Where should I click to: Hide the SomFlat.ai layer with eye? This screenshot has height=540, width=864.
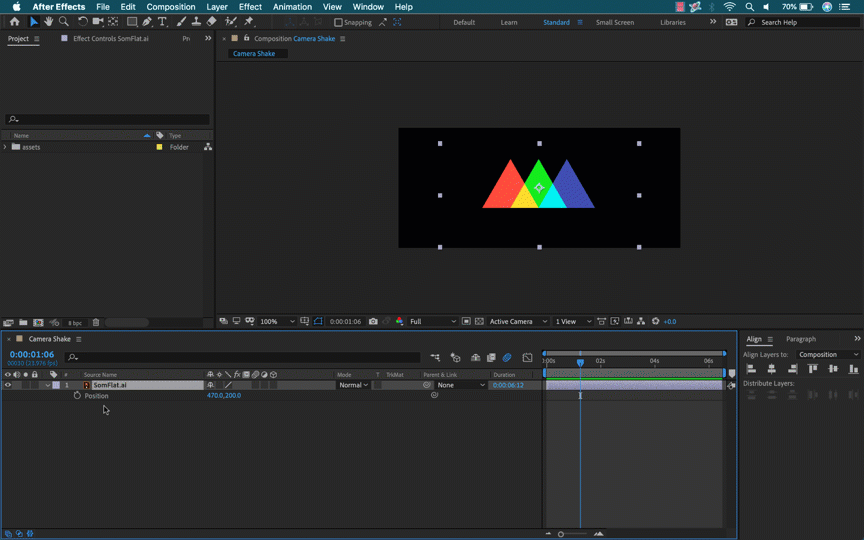click(8, 385)
